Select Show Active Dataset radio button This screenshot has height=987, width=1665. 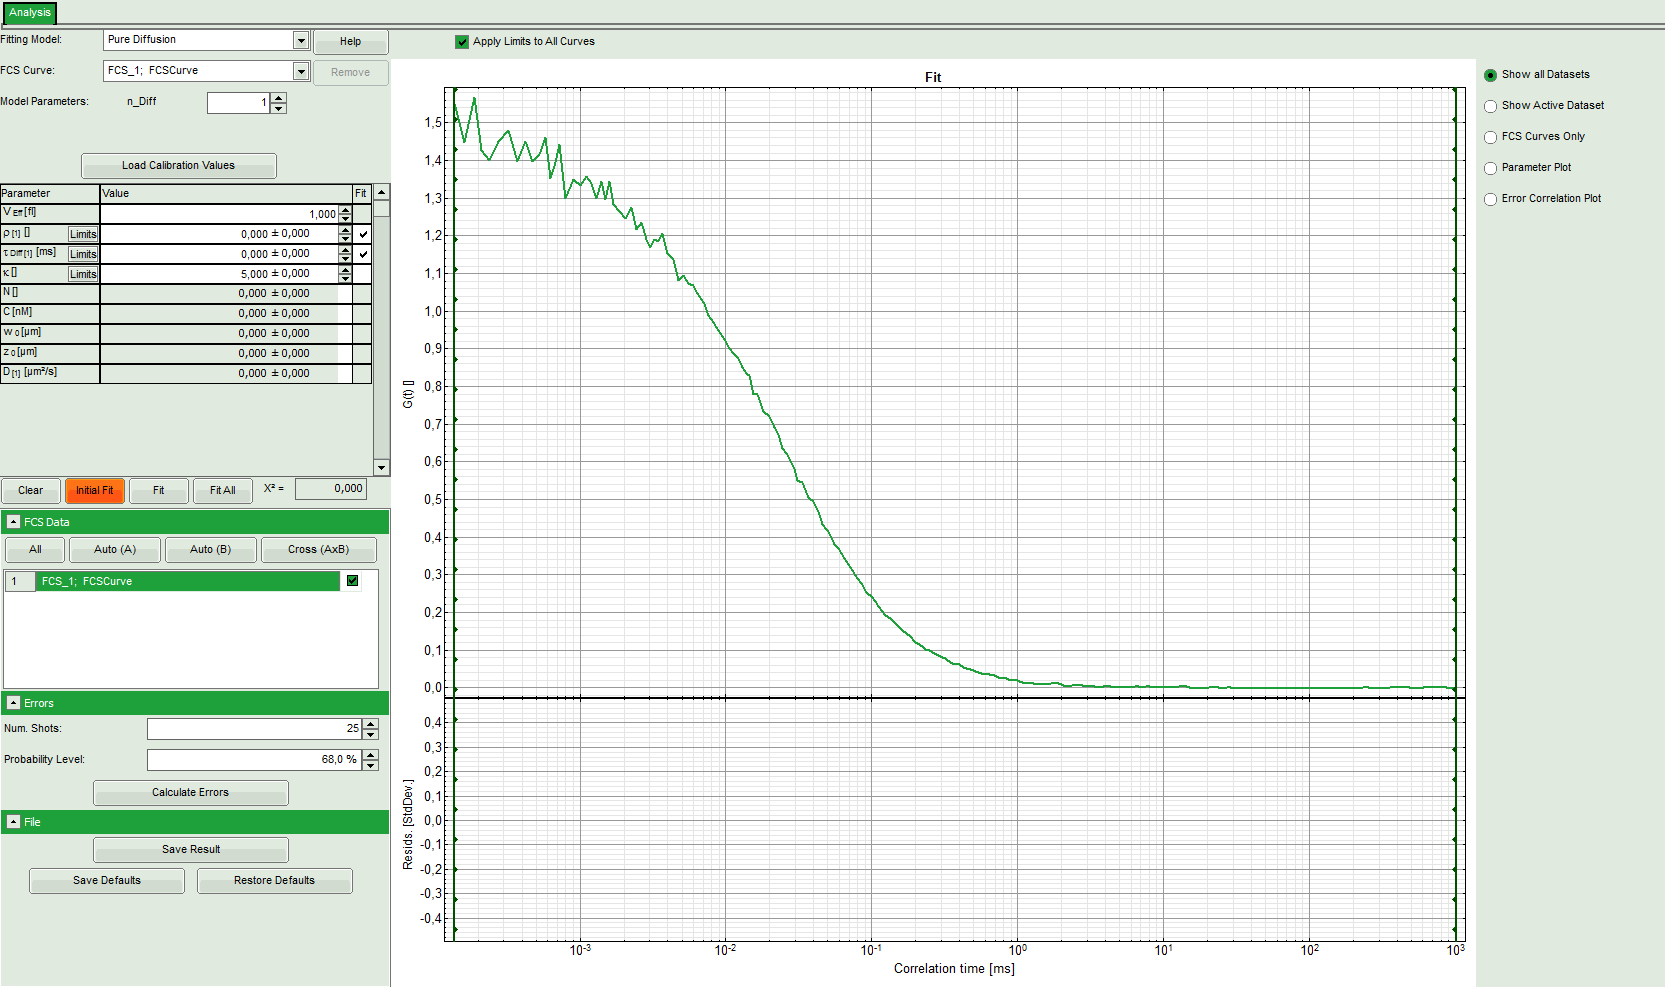coord(1490,106)
